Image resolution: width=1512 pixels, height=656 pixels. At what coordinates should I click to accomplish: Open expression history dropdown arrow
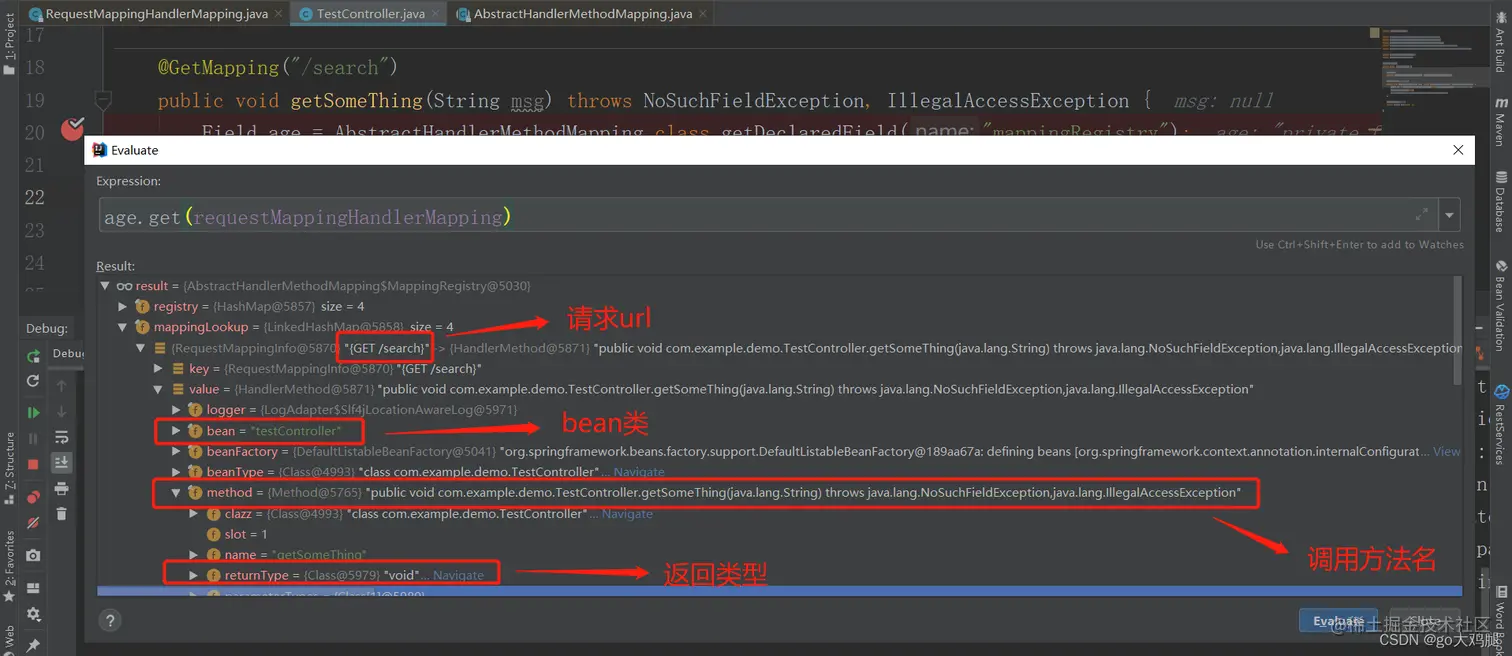(x=1450, y=215)
